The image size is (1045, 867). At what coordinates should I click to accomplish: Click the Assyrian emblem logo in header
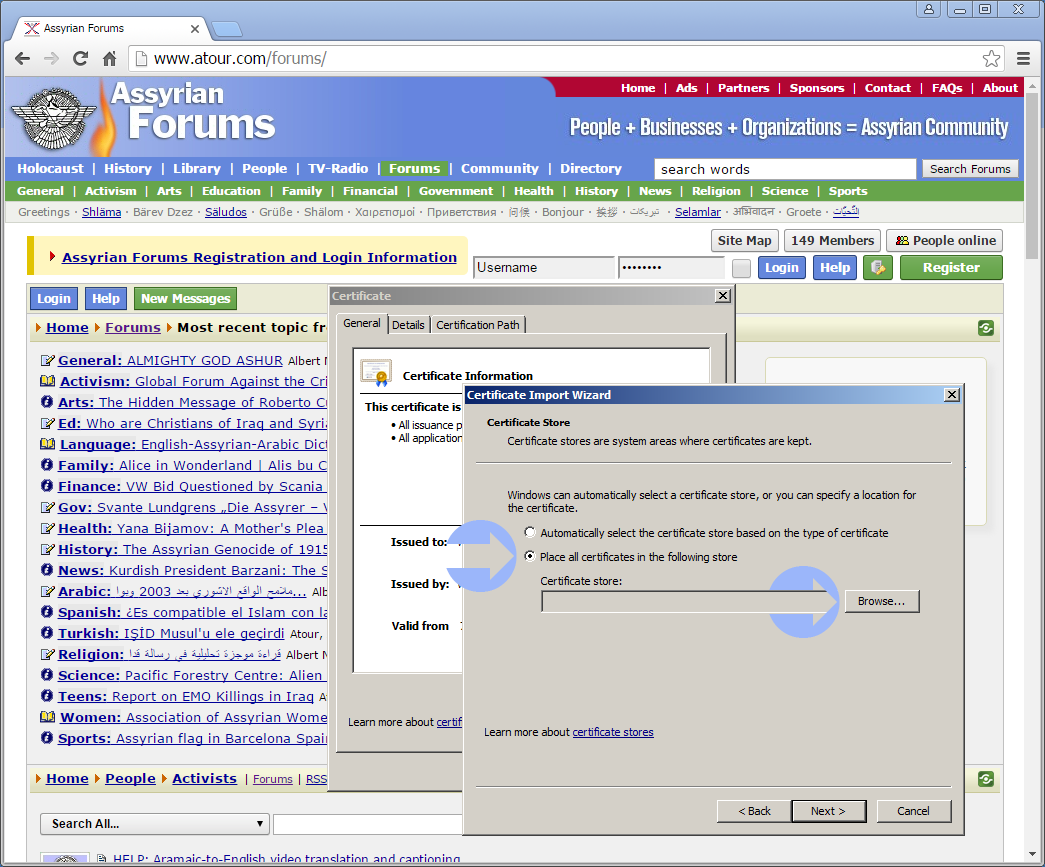point(53,117)
